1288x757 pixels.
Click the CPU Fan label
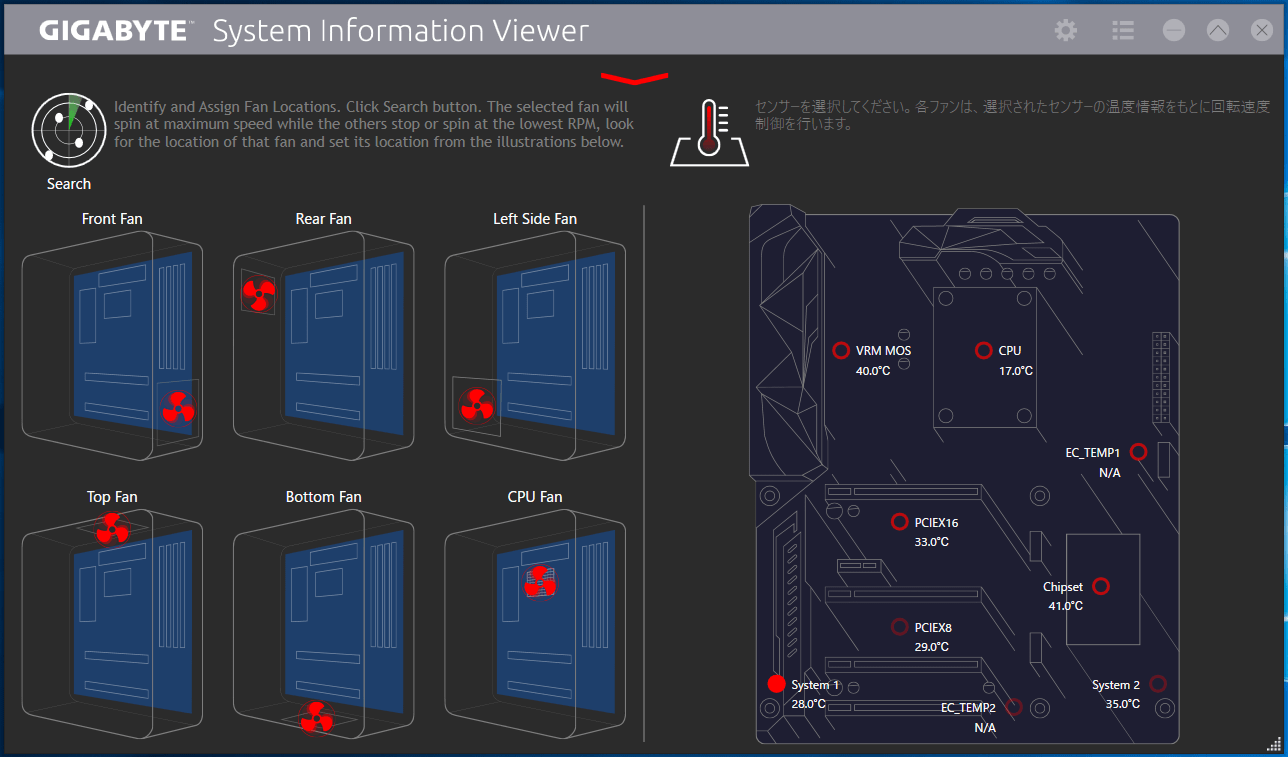(535, 497)
